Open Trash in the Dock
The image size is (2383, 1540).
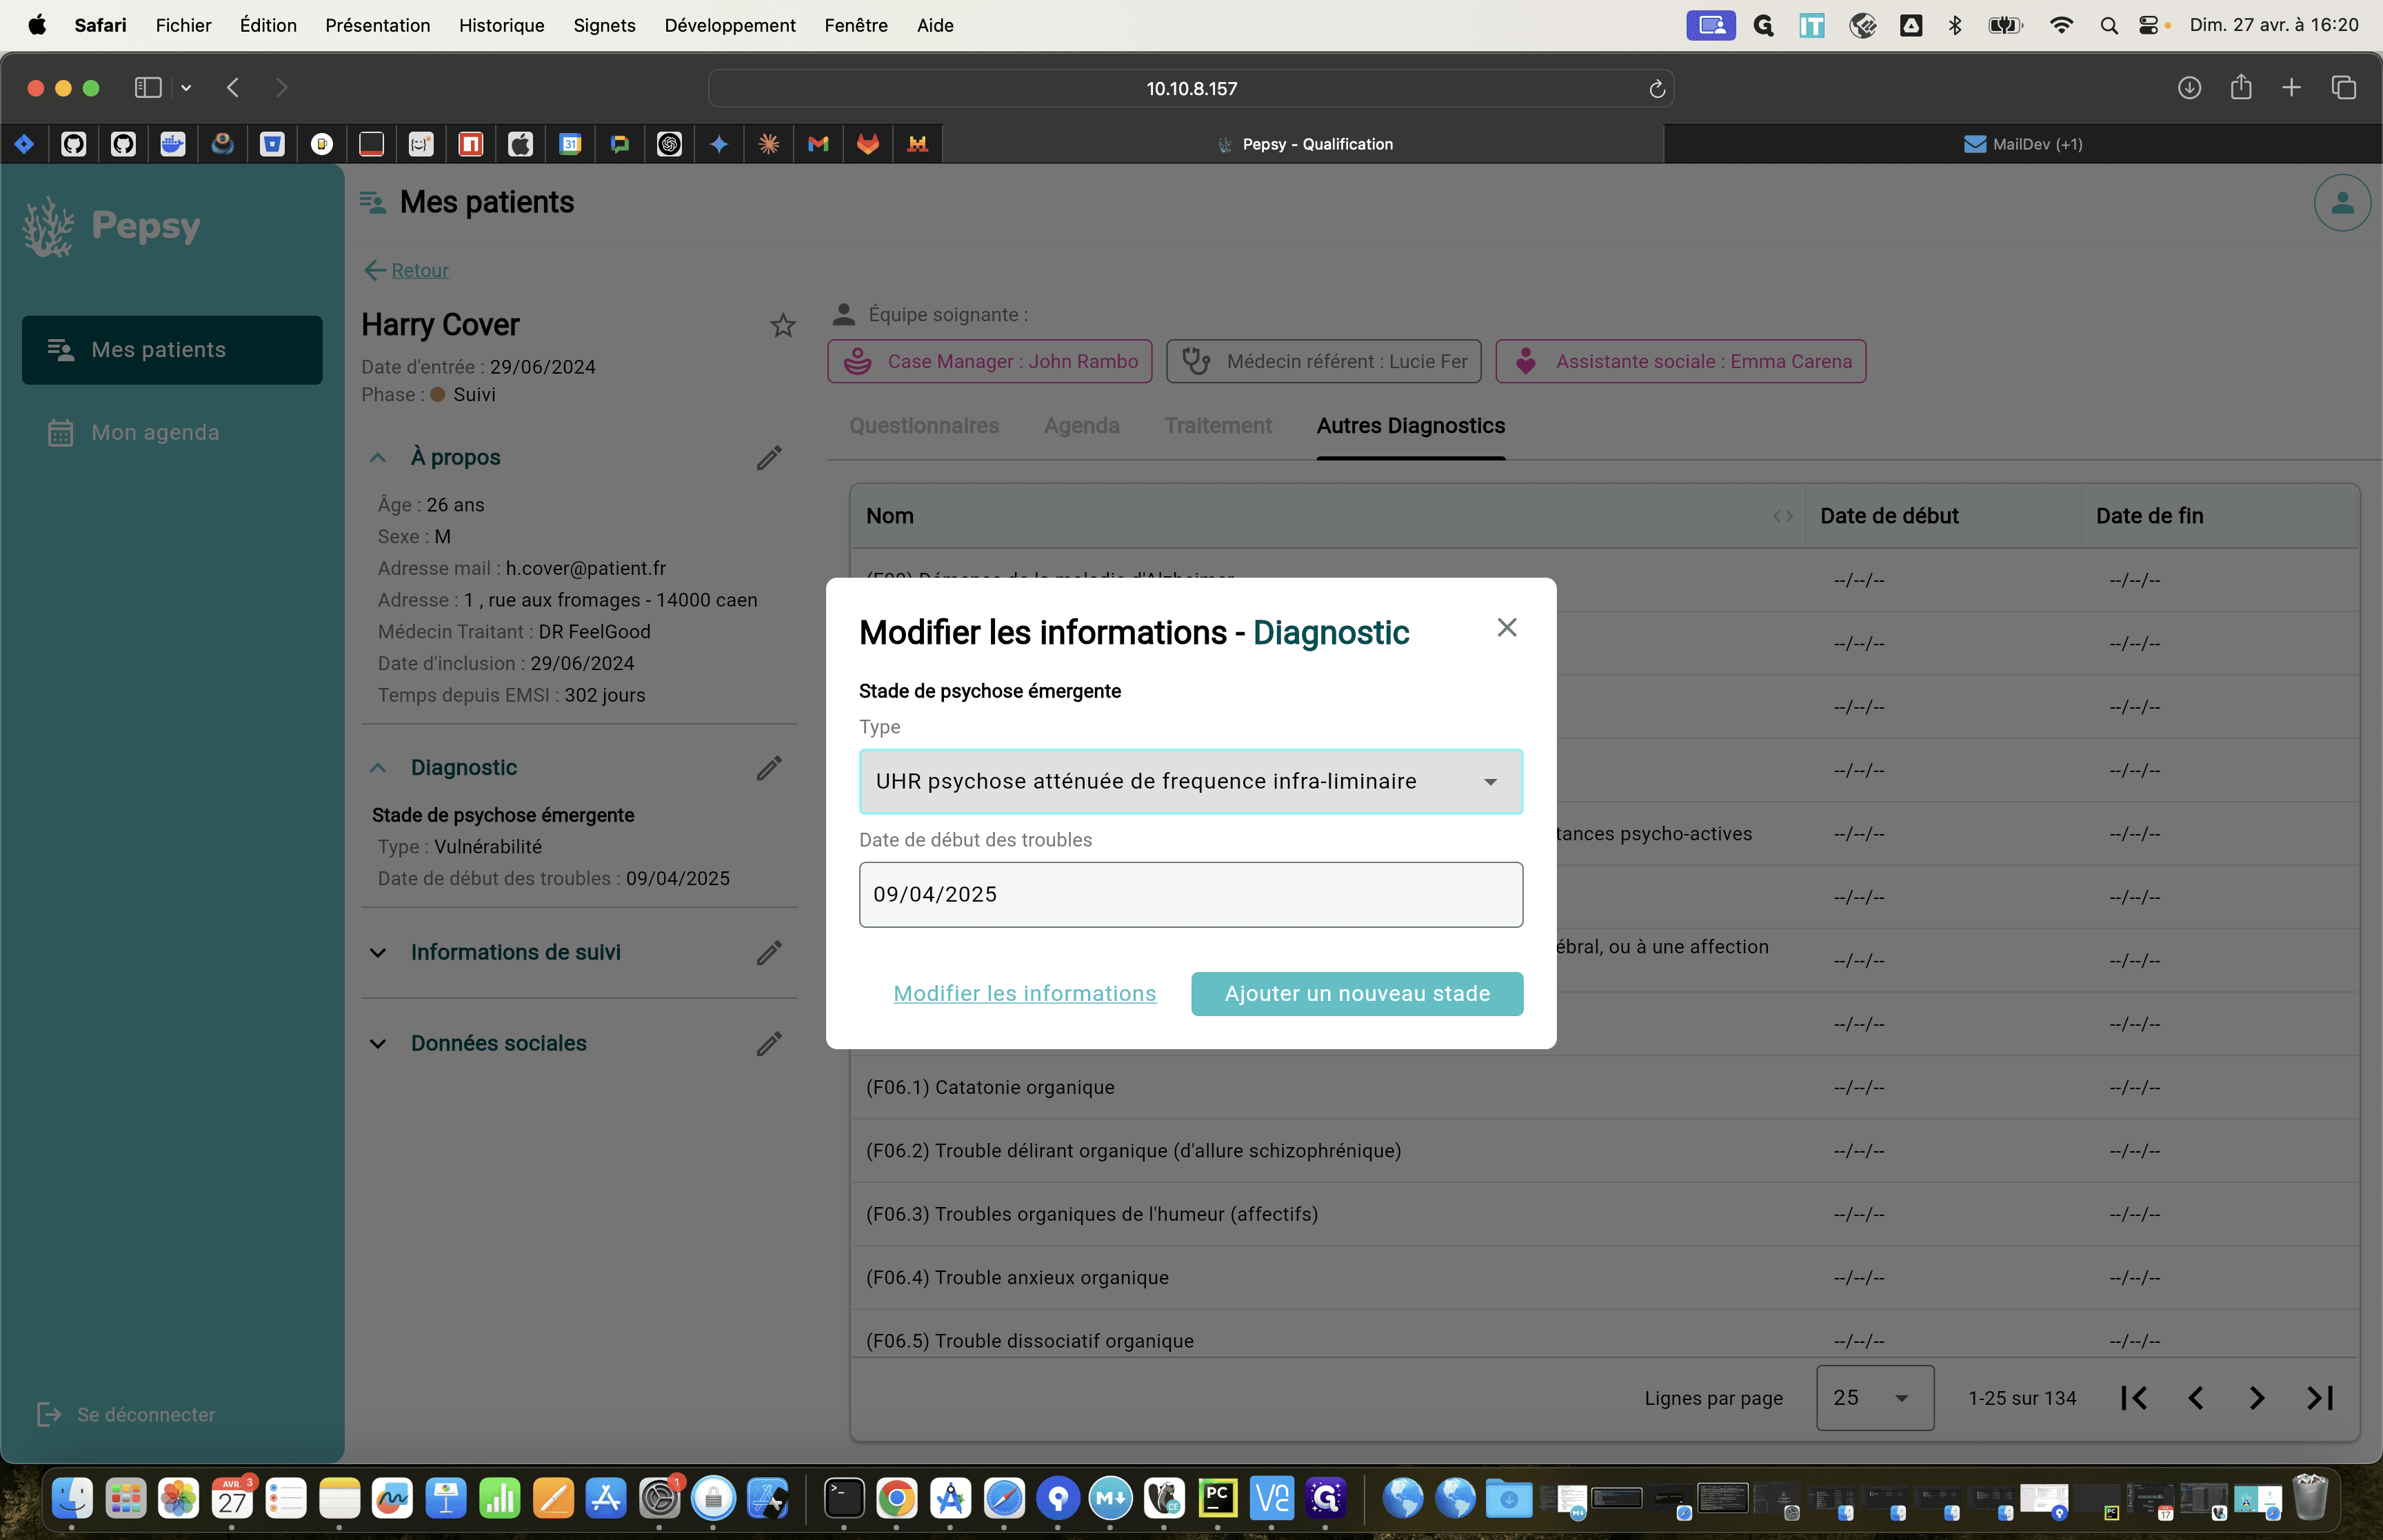pos(2310,1498)
